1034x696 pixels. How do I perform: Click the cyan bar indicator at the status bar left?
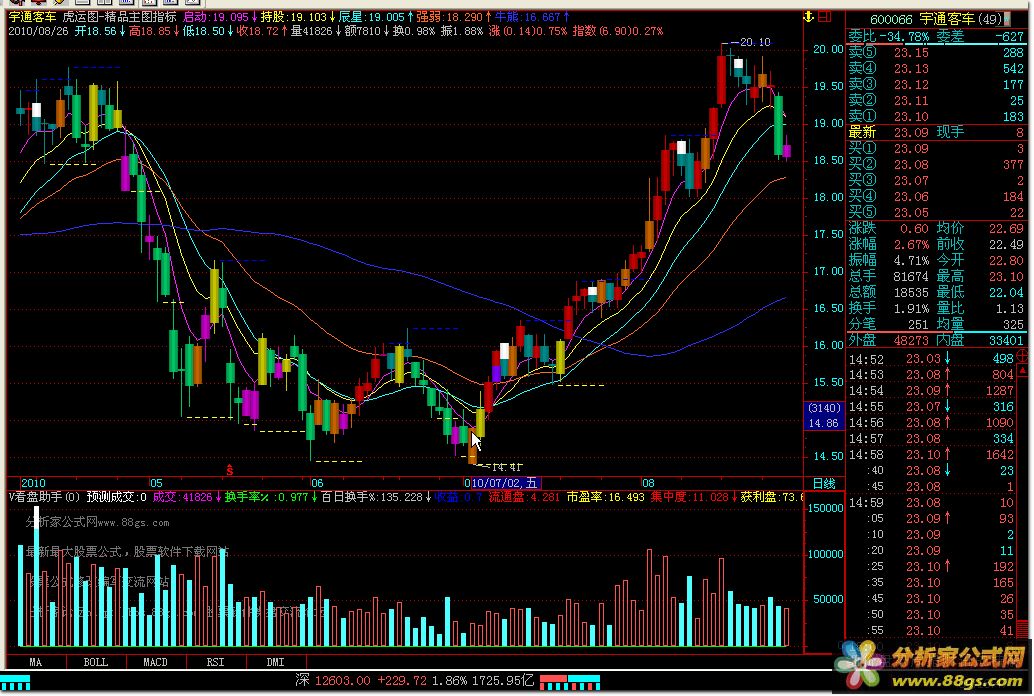click(15, 682)
